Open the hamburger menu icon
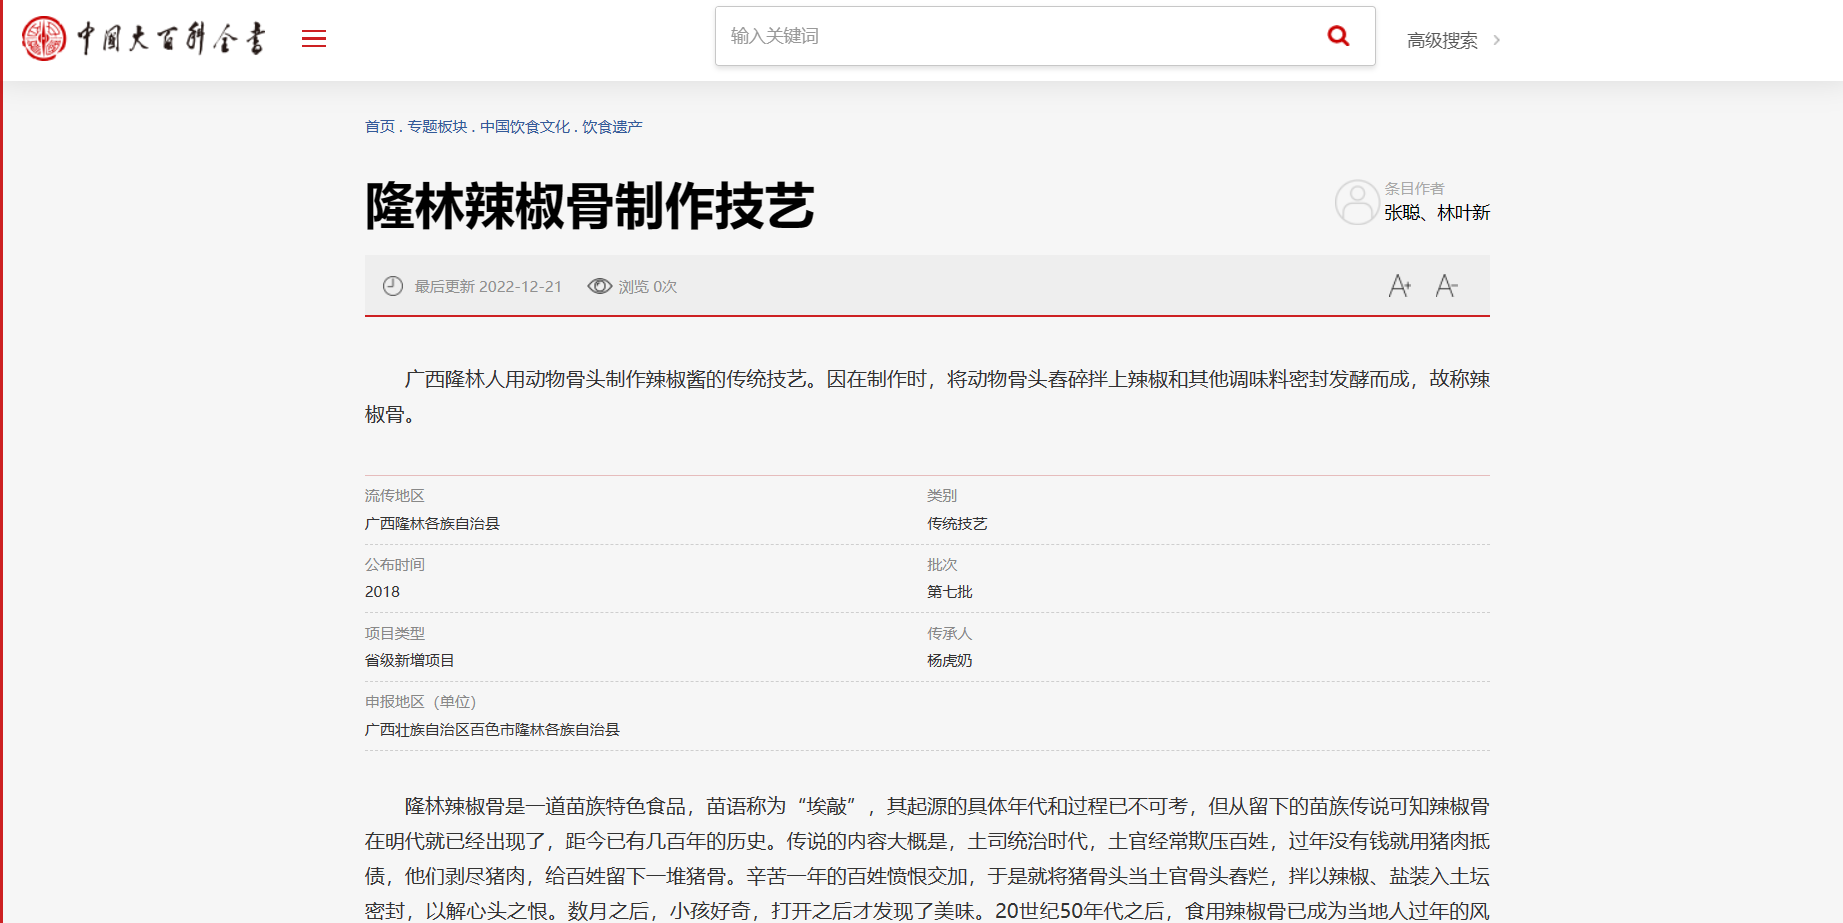 pos(314,39)
